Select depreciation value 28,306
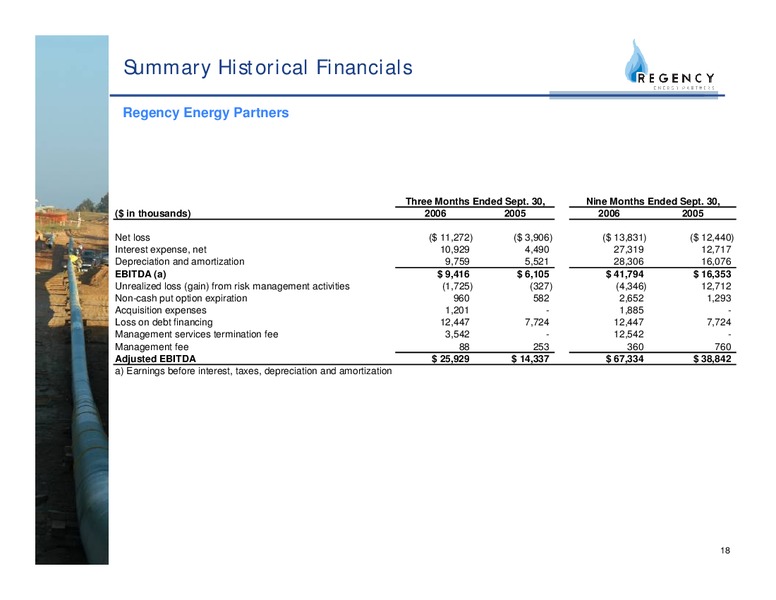 pos(629,261)
